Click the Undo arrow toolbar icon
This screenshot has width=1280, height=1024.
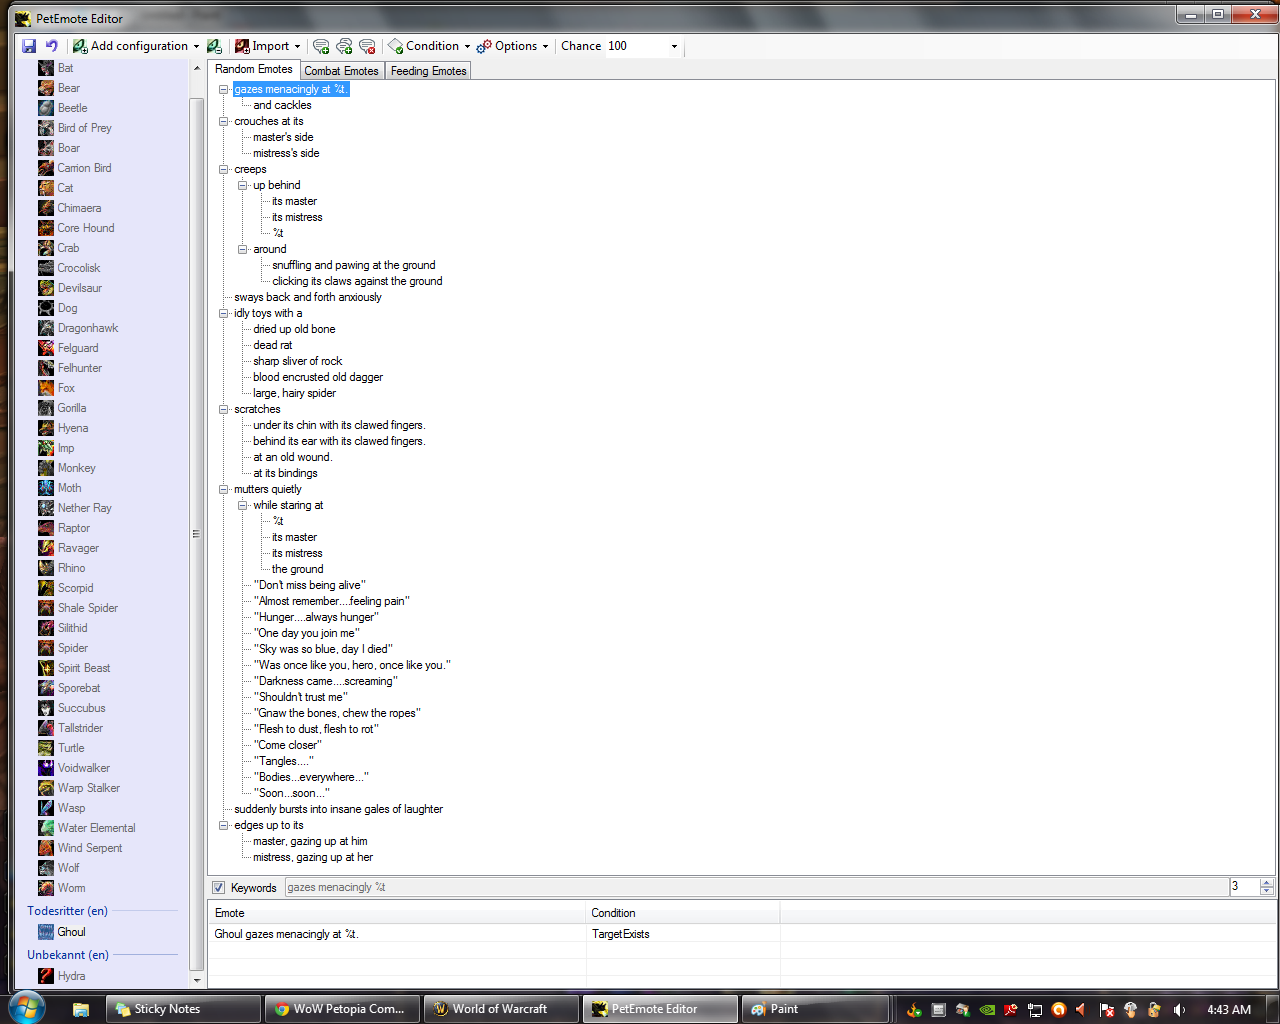point(51,46)
